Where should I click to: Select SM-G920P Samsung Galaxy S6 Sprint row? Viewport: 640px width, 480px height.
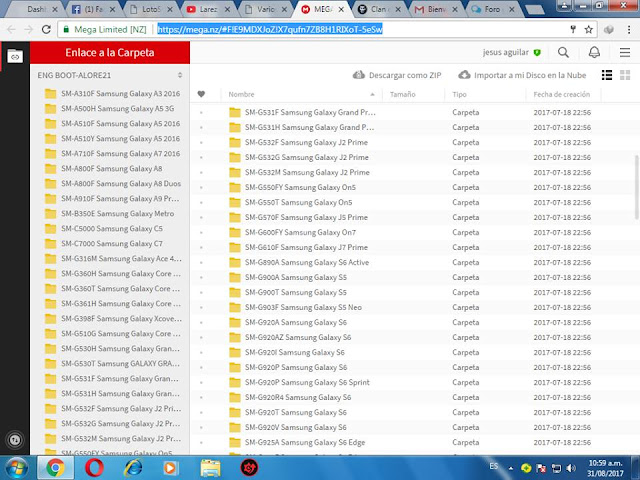coord(412,382)
